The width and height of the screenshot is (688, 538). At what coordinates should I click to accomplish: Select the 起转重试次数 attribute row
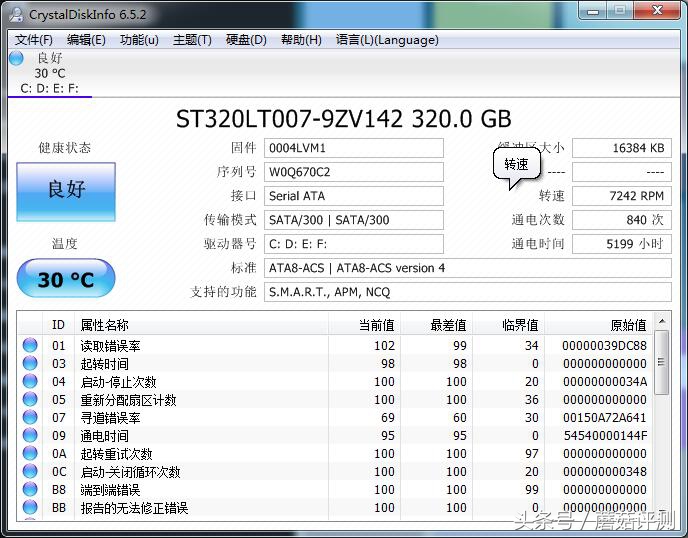336,453
